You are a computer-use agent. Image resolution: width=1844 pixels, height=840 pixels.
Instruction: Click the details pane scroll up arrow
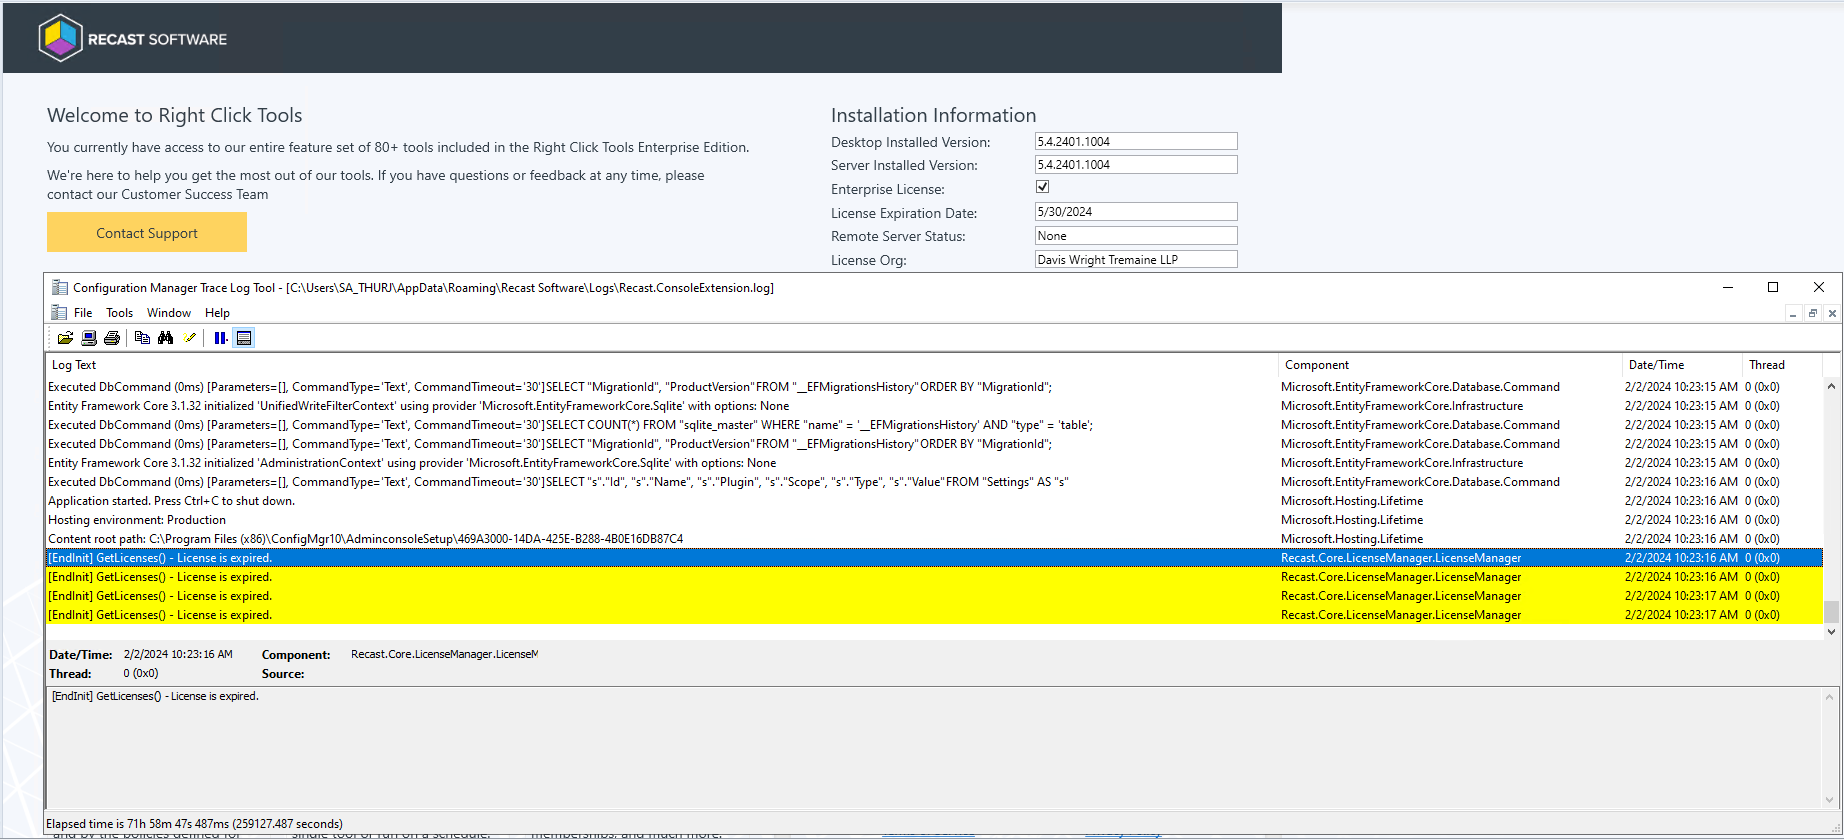1831,697
